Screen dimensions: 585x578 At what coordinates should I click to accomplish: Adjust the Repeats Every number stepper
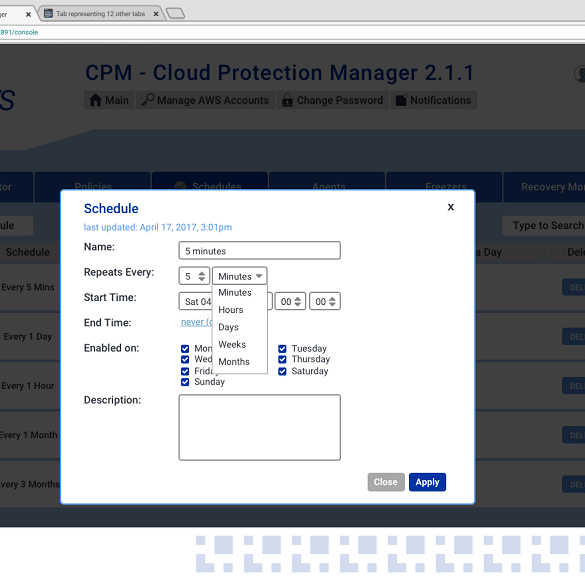pyautogui.click(x=201, y=276)
